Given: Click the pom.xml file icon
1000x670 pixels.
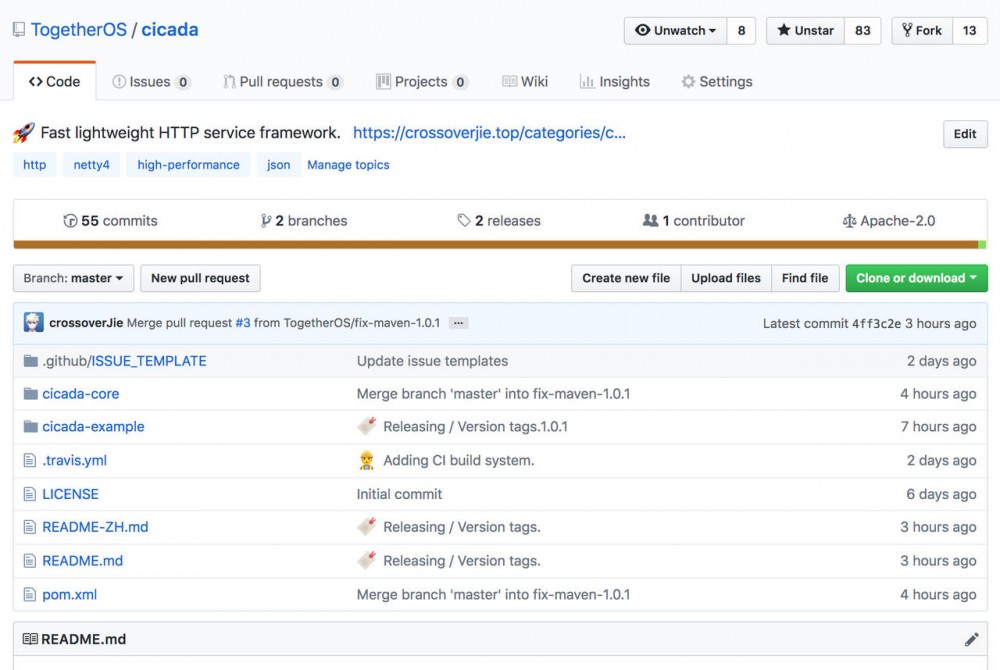Looking at the screenshot, I should tap(30, 594).
